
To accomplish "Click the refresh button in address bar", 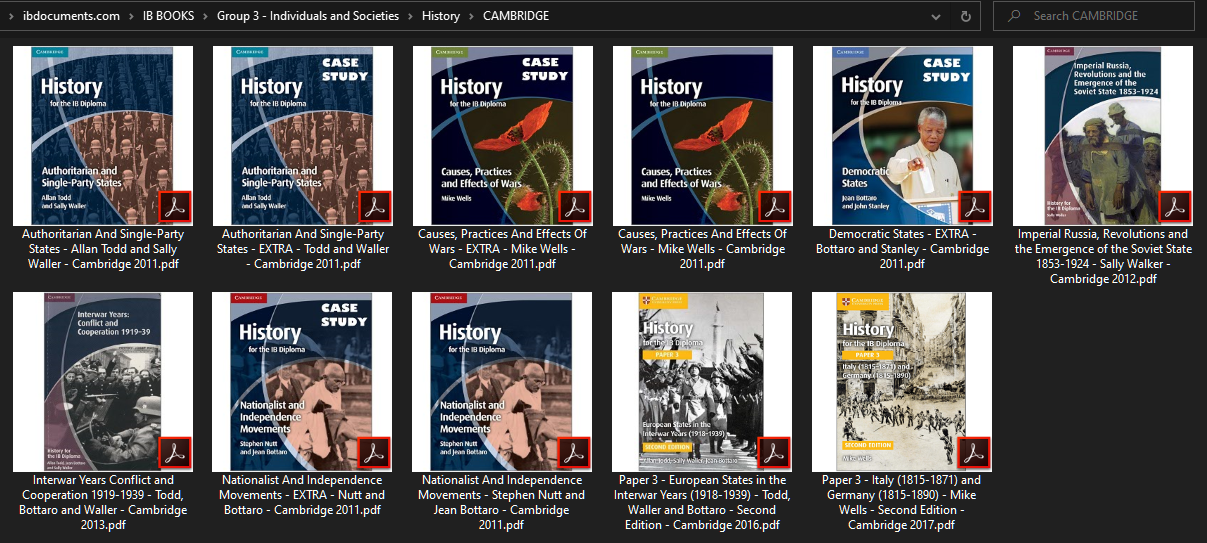I will point(965,16).
